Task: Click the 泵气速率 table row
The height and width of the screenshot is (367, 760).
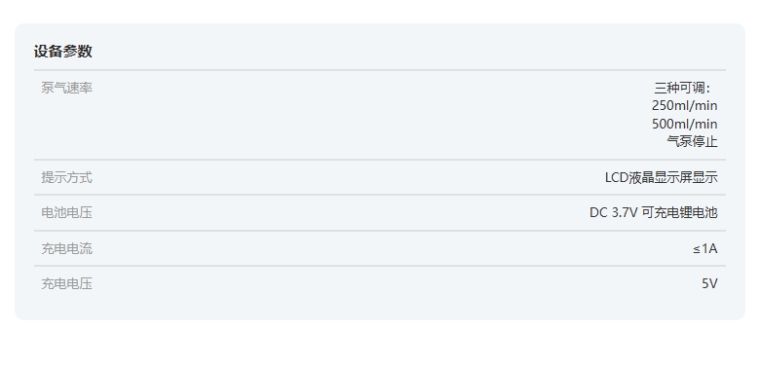Action: point(380,115)
